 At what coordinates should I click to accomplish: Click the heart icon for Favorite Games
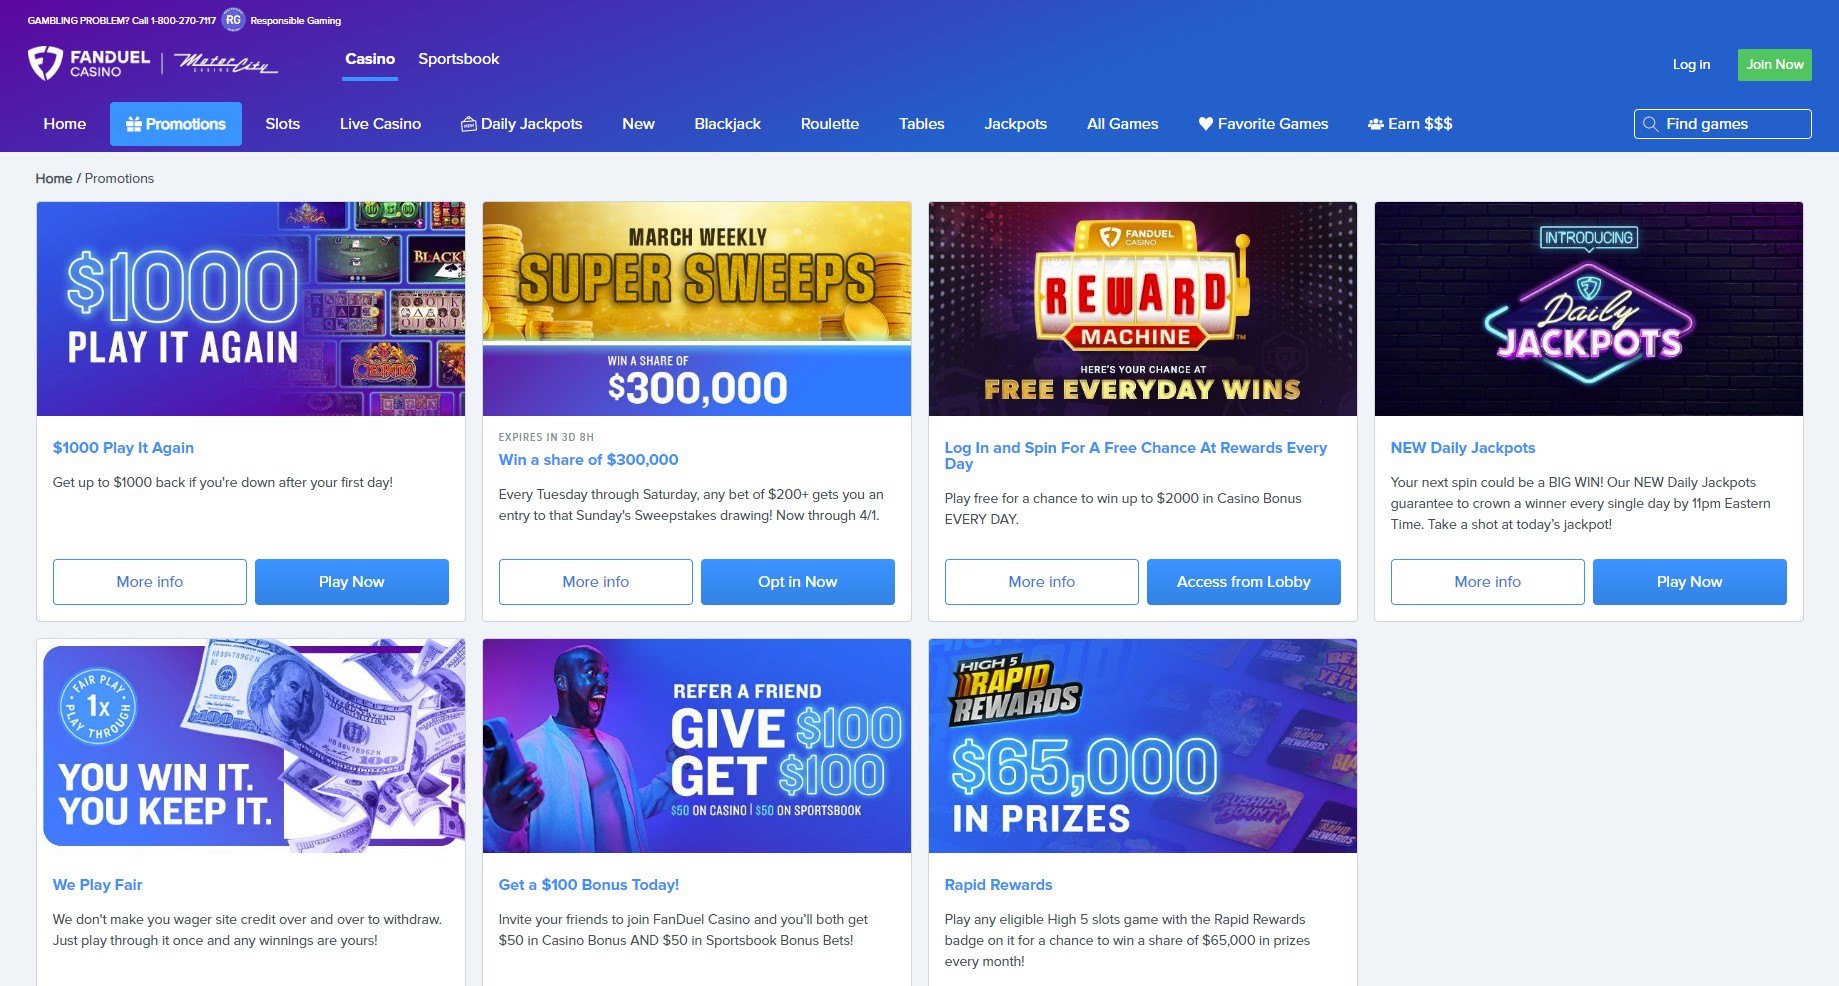(1205, 124)
